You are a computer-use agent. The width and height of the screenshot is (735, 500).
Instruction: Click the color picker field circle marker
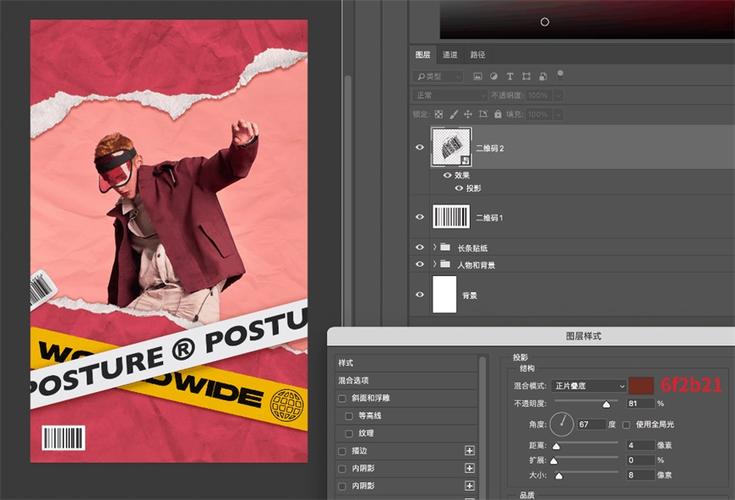[545, 22]
